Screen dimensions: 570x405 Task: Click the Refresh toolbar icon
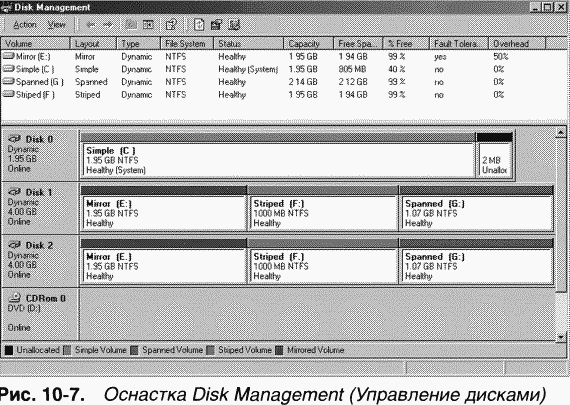199,25
